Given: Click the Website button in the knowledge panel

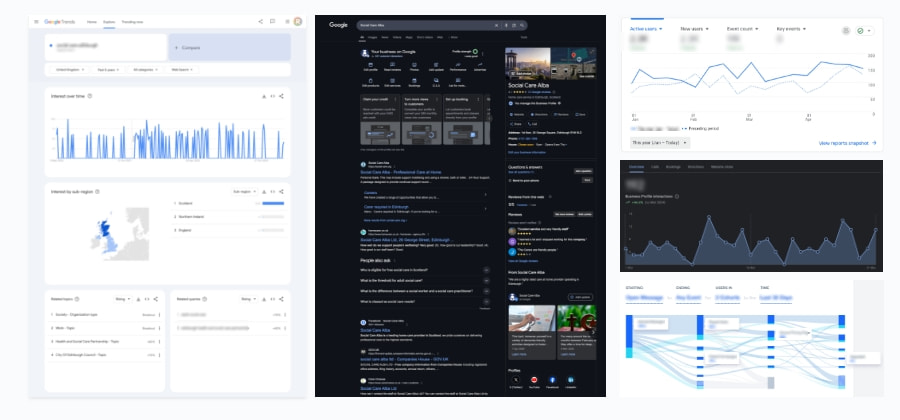Looking at the screenshot, I should pos(517,114).
